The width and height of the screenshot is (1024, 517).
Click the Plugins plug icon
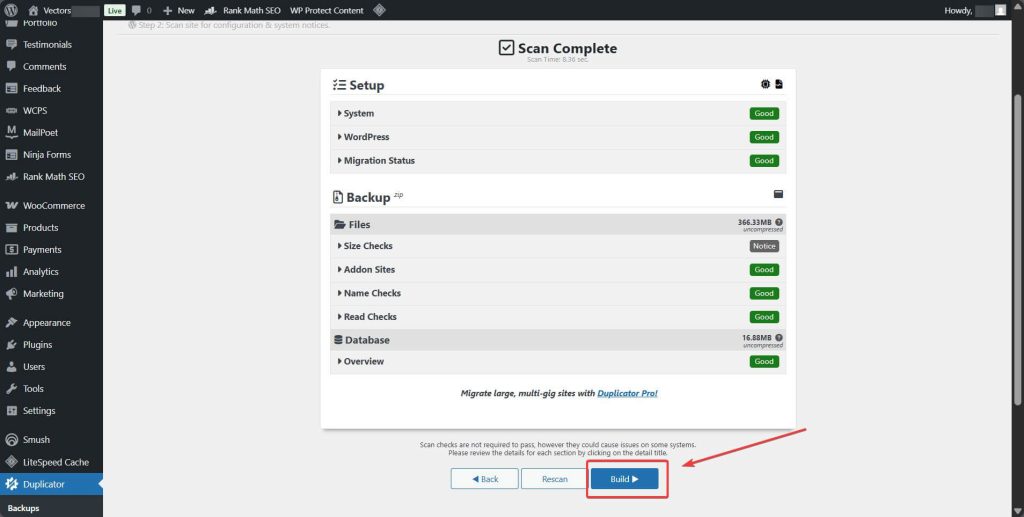tap(11, 345)
